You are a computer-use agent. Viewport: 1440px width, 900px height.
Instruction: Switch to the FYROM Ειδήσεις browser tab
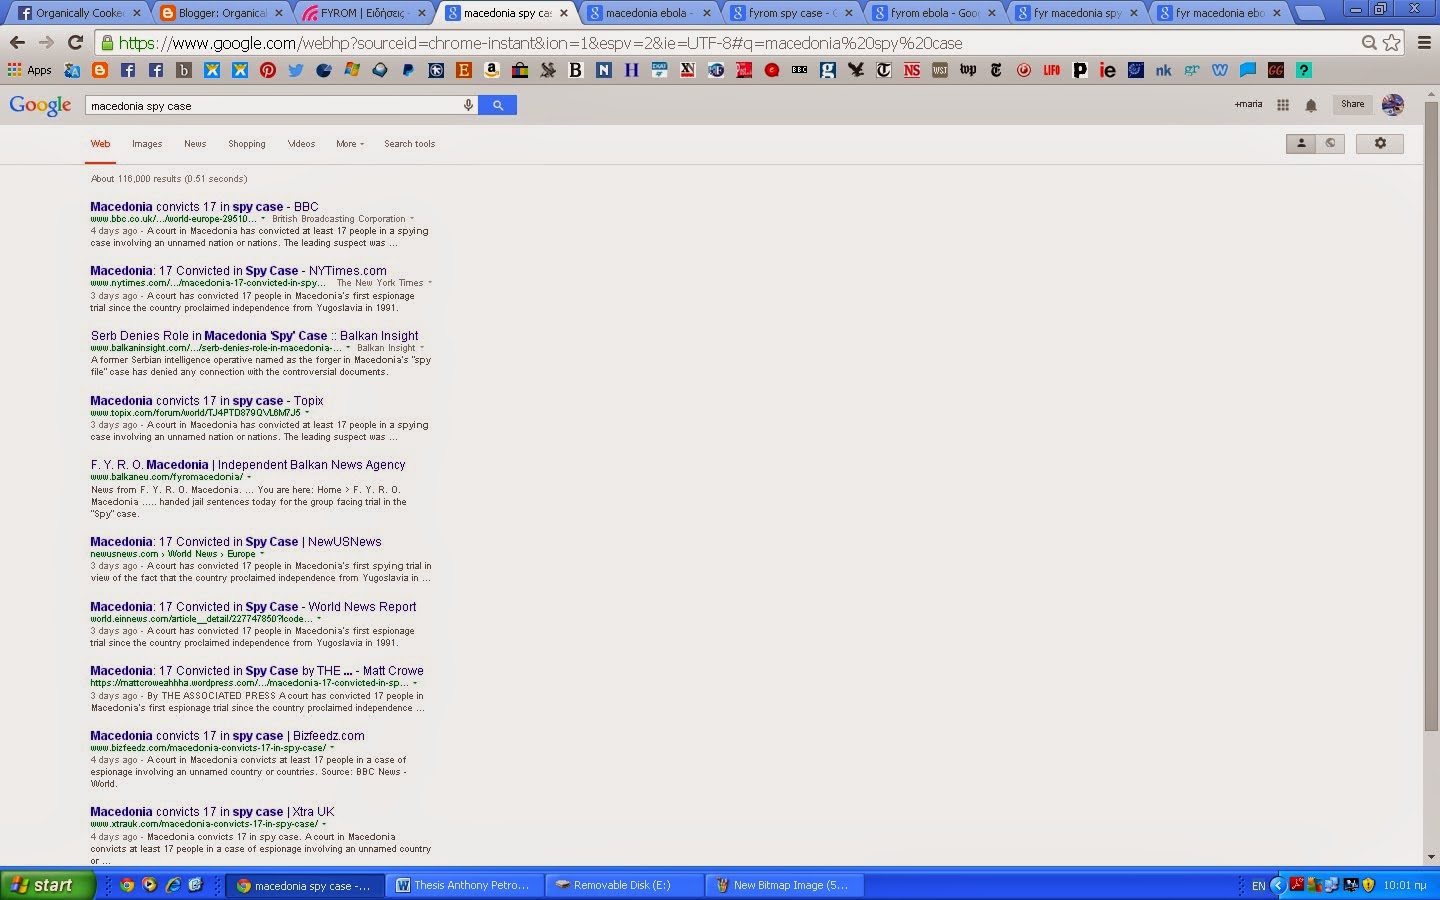pos(365,13)
